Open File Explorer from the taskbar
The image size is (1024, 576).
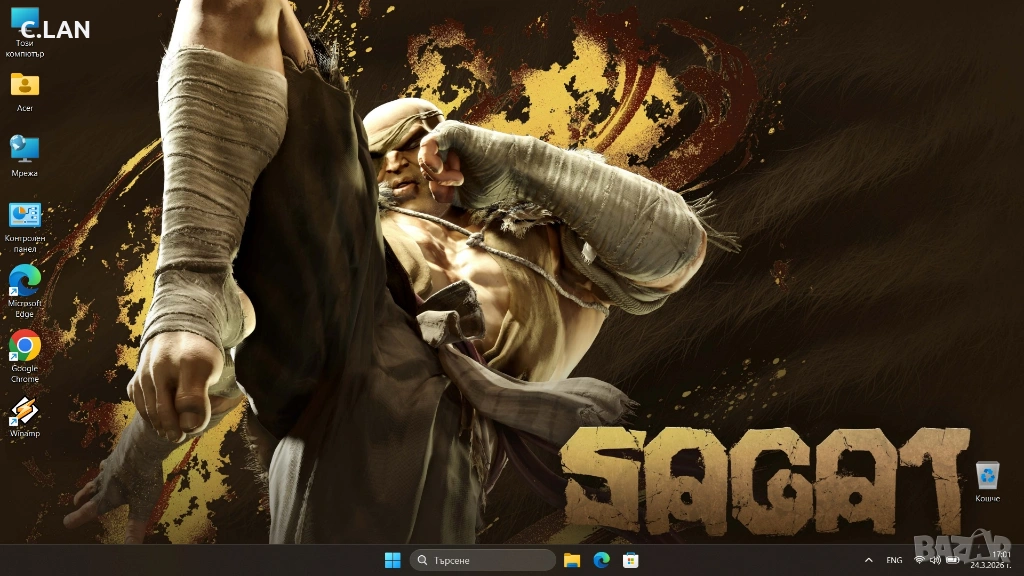572,560
